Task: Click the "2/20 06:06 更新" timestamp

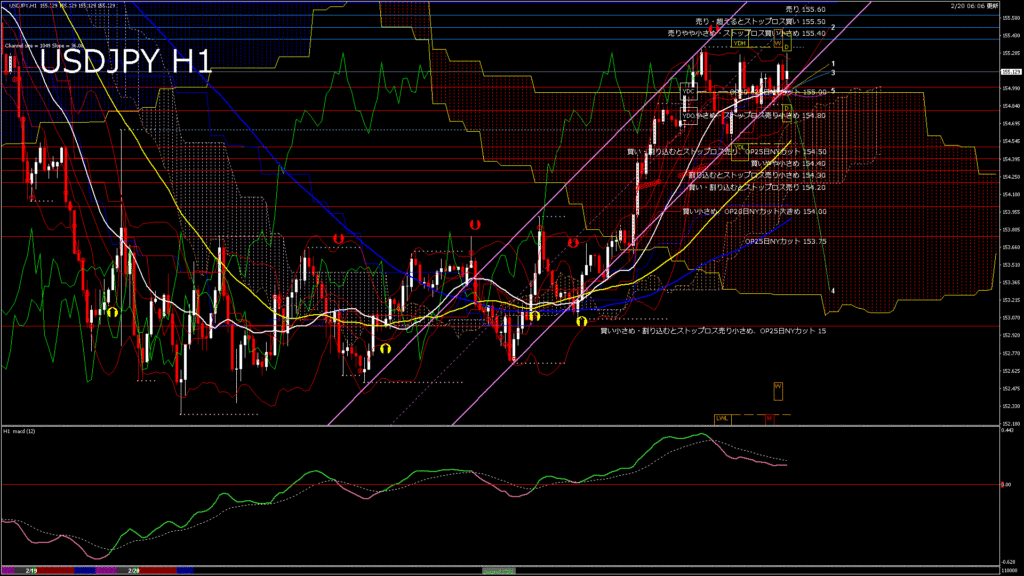Action: tap(972, 6)
